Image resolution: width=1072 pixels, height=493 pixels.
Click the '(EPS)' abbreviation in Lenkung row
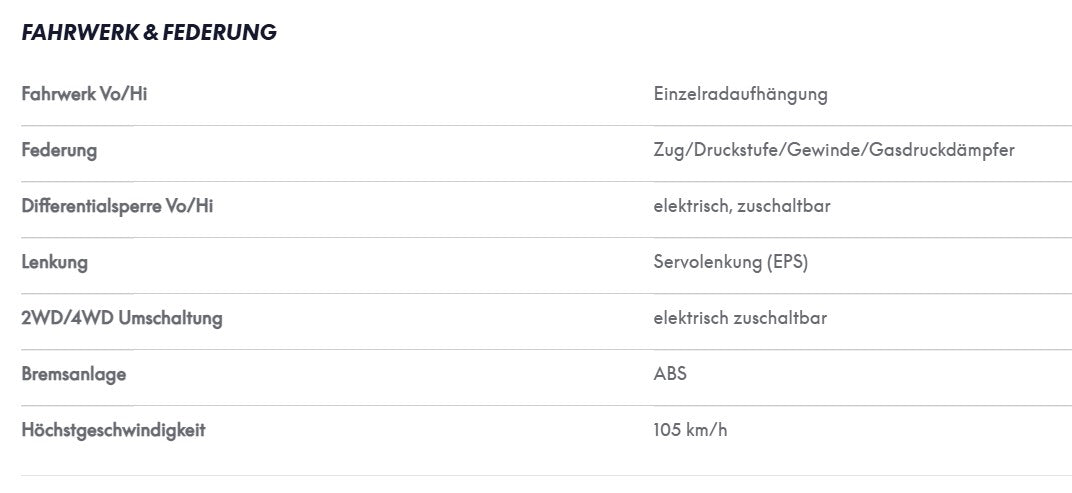pos(787,263)
